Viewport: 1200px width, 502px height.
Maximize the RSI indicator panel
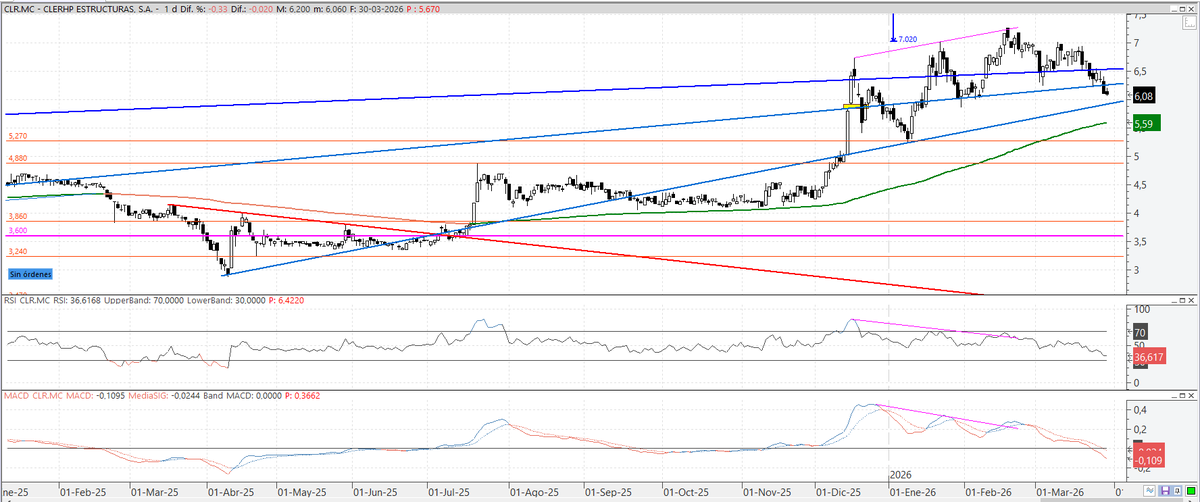1182,300
